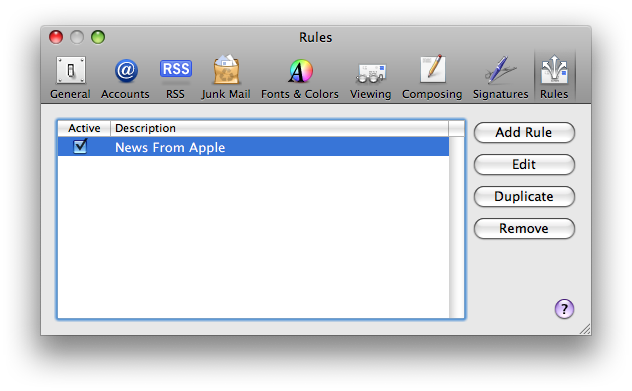
Task: Click the Add Rule button
Action: [x=524, y=133]
